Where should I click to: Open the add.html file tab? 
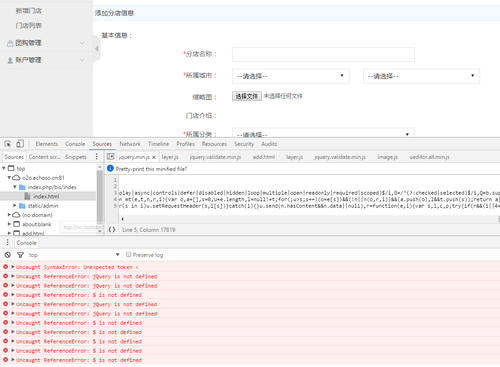[264, 157]
